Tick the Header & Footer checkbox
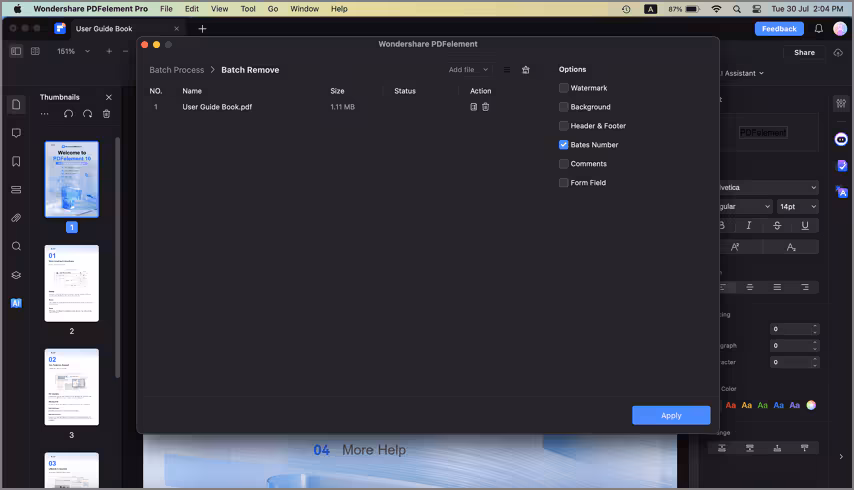 coord(564,126)
